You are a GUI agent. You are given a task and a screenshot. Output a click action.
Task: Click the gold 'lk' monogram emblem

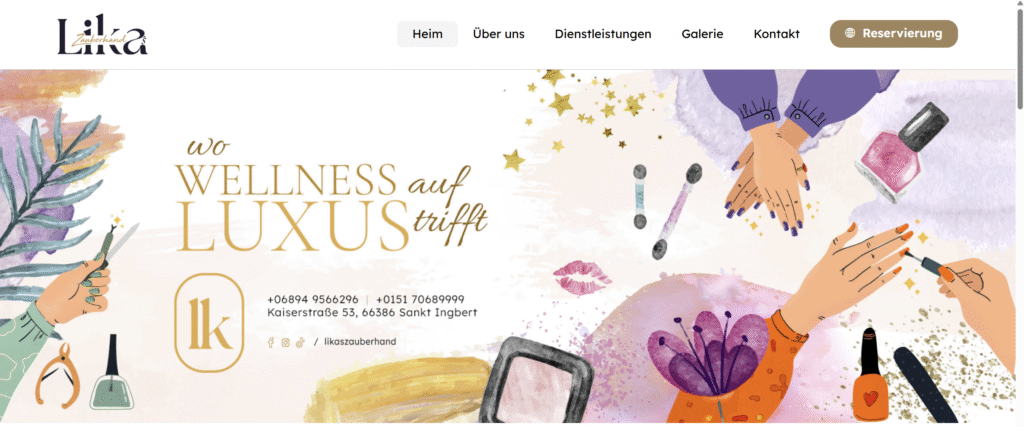click(x=209, y=323)
